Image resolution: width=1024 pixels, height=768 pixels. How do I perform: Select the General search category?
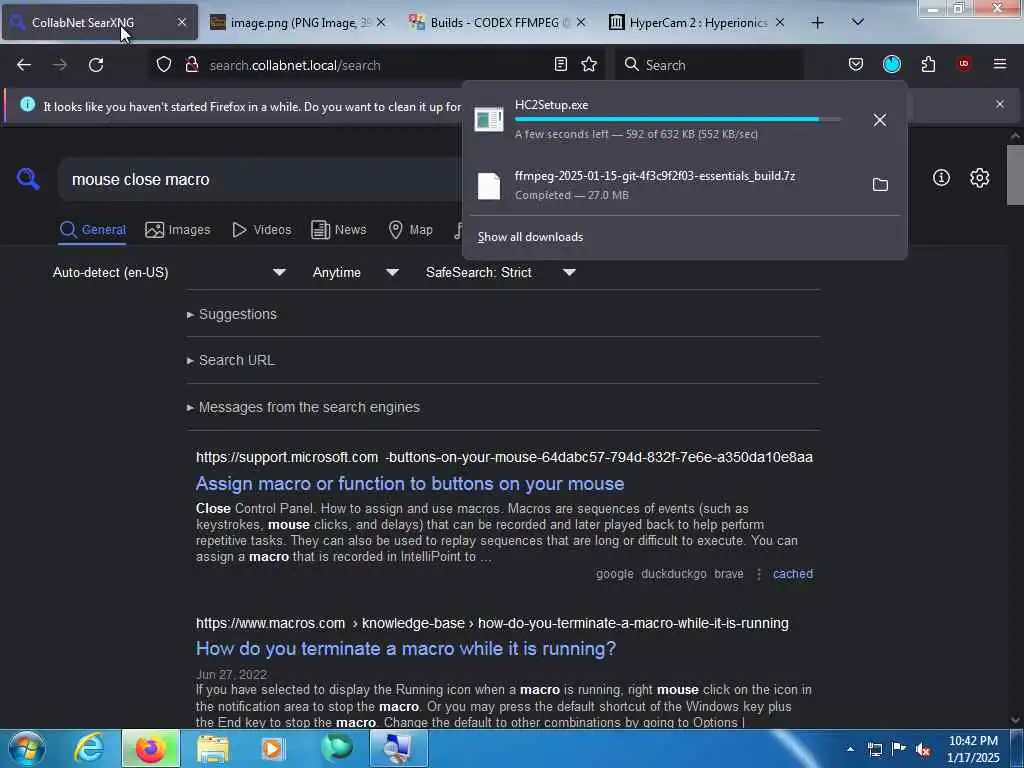[x=93, y=230]
